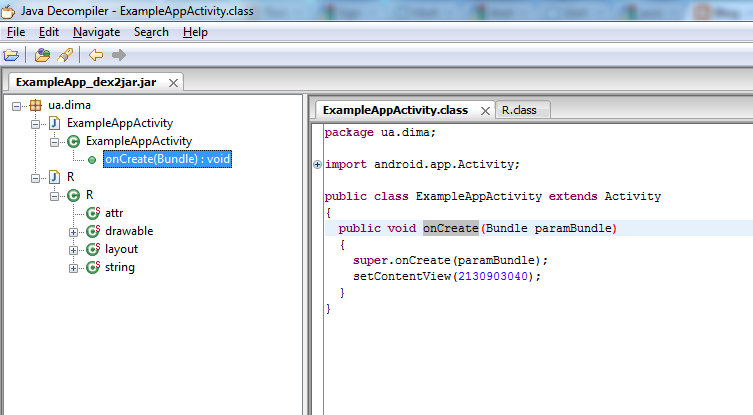753x415 pixels.
Task: Expand the string tree node
Action: pyautogui.click(x=73, y=269)
